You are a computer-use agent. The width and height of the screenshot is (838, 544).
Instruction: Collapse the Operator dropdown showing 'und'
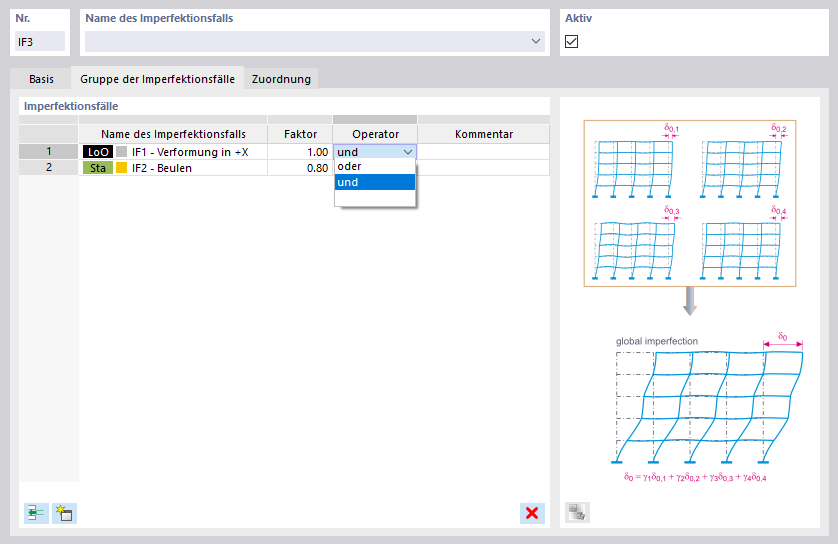pos(408,152)
